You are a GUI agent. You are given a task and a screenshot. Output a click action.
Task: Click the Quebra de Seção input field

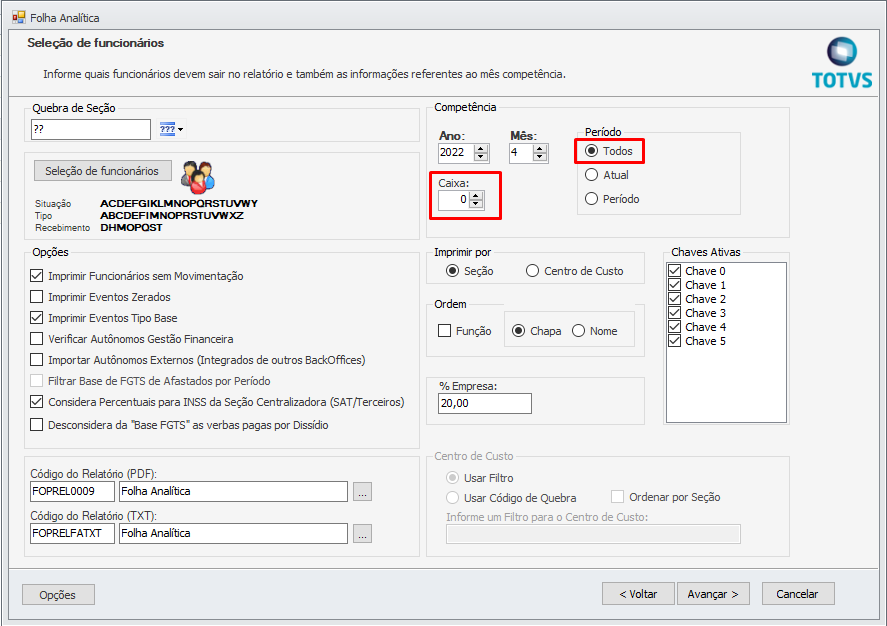[91, 129]
